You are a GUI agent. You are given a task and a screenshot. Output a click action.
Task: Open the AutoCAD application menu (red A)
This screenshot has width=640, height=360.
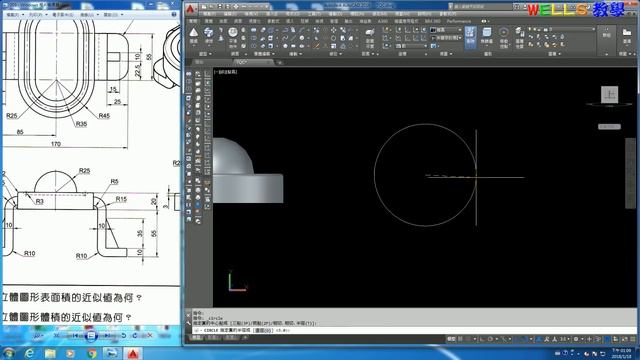[x=190, y=9]
